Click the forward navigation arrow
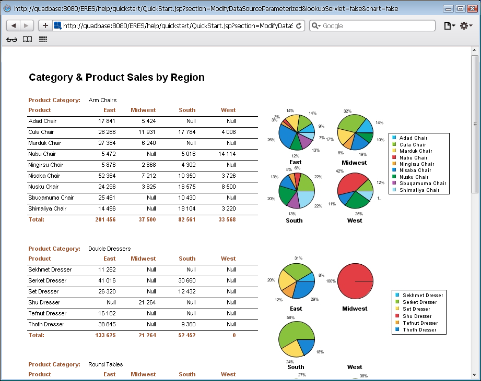Viewport: 481px width, 381px height. coord(26,25)
